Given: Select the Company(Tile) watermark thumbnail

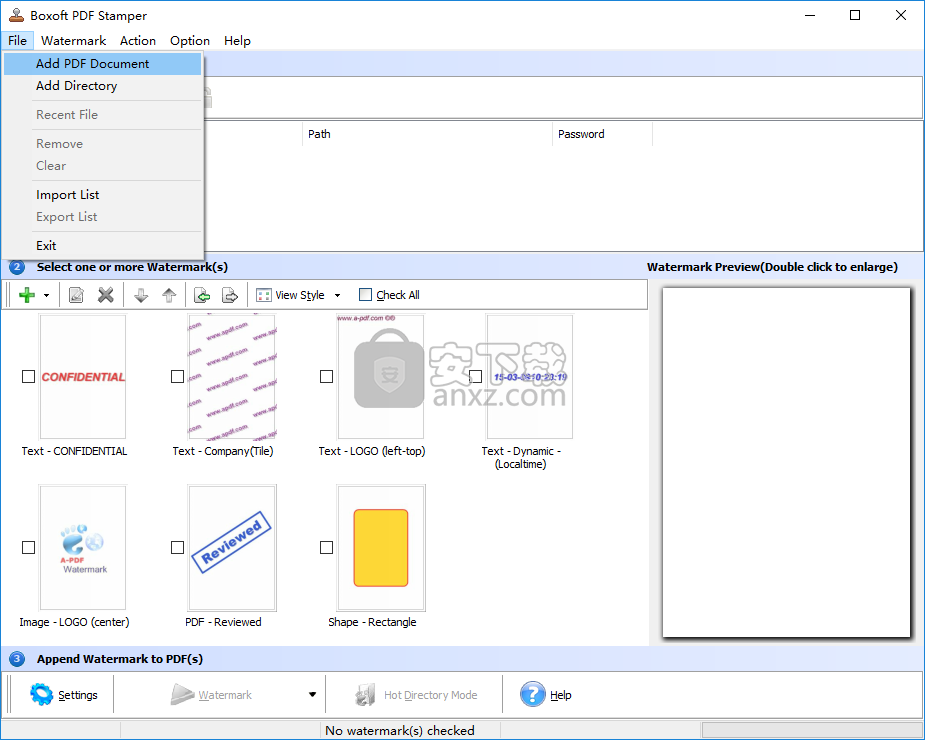Looking at the screenshot, I should (x=232, y=376).
